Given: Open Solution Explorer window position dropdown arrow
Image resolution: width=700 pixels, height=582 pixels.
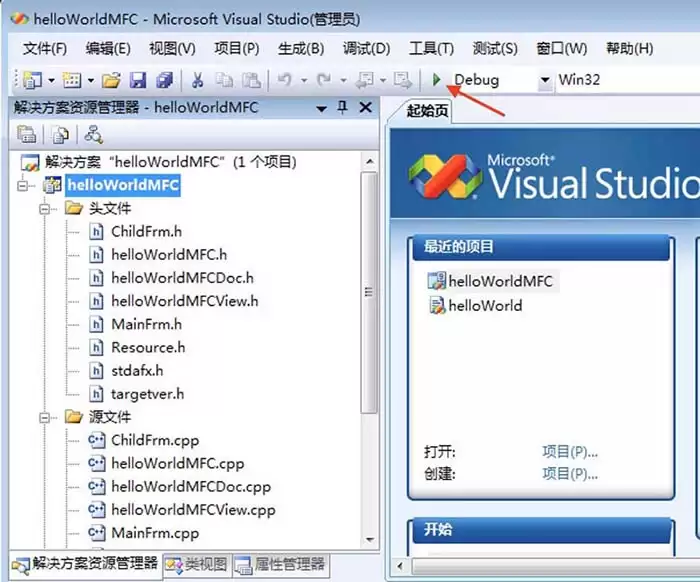Looking at the screenshot, I should pos(321,109).
